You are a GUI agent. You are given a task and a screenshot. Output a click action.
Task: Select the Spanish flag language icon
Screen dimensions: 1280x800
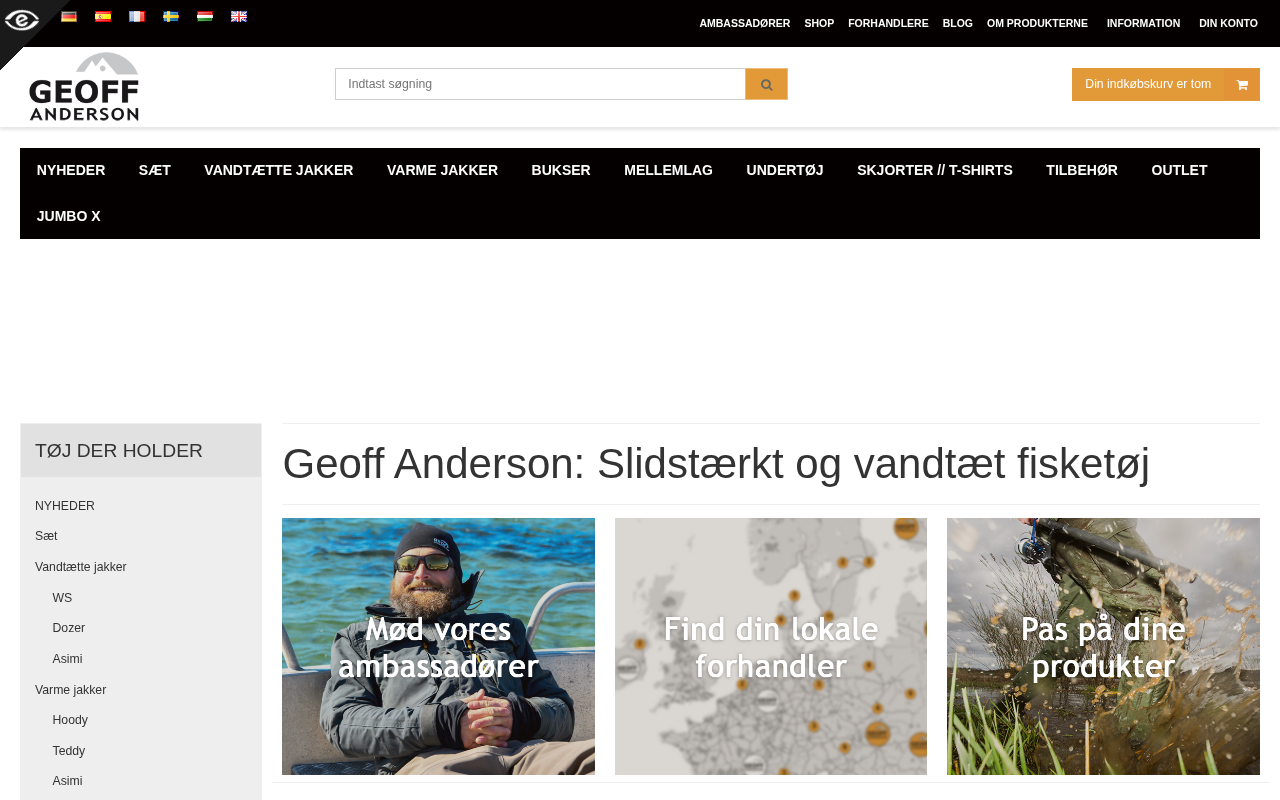(103, 16)
